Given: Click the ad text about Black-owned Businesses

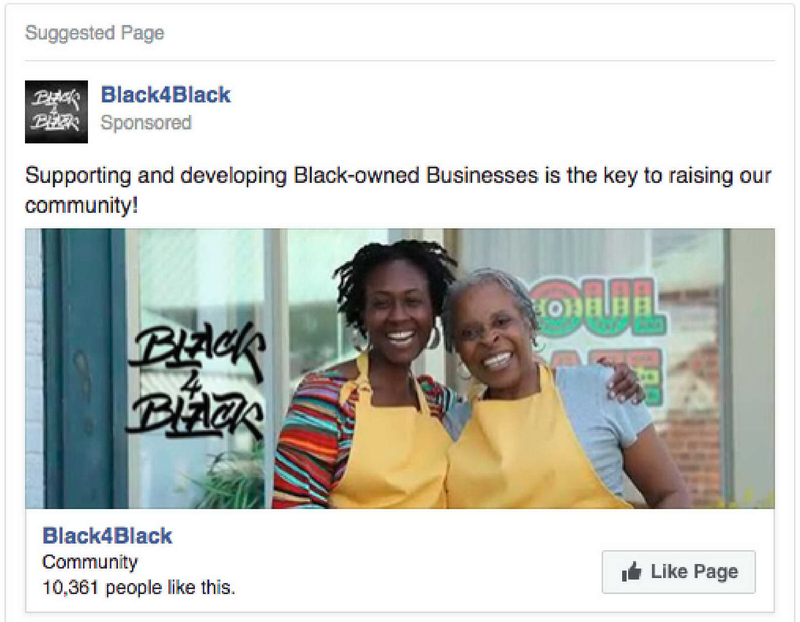Looking at the screenshot, I should (x=398, y=190).
